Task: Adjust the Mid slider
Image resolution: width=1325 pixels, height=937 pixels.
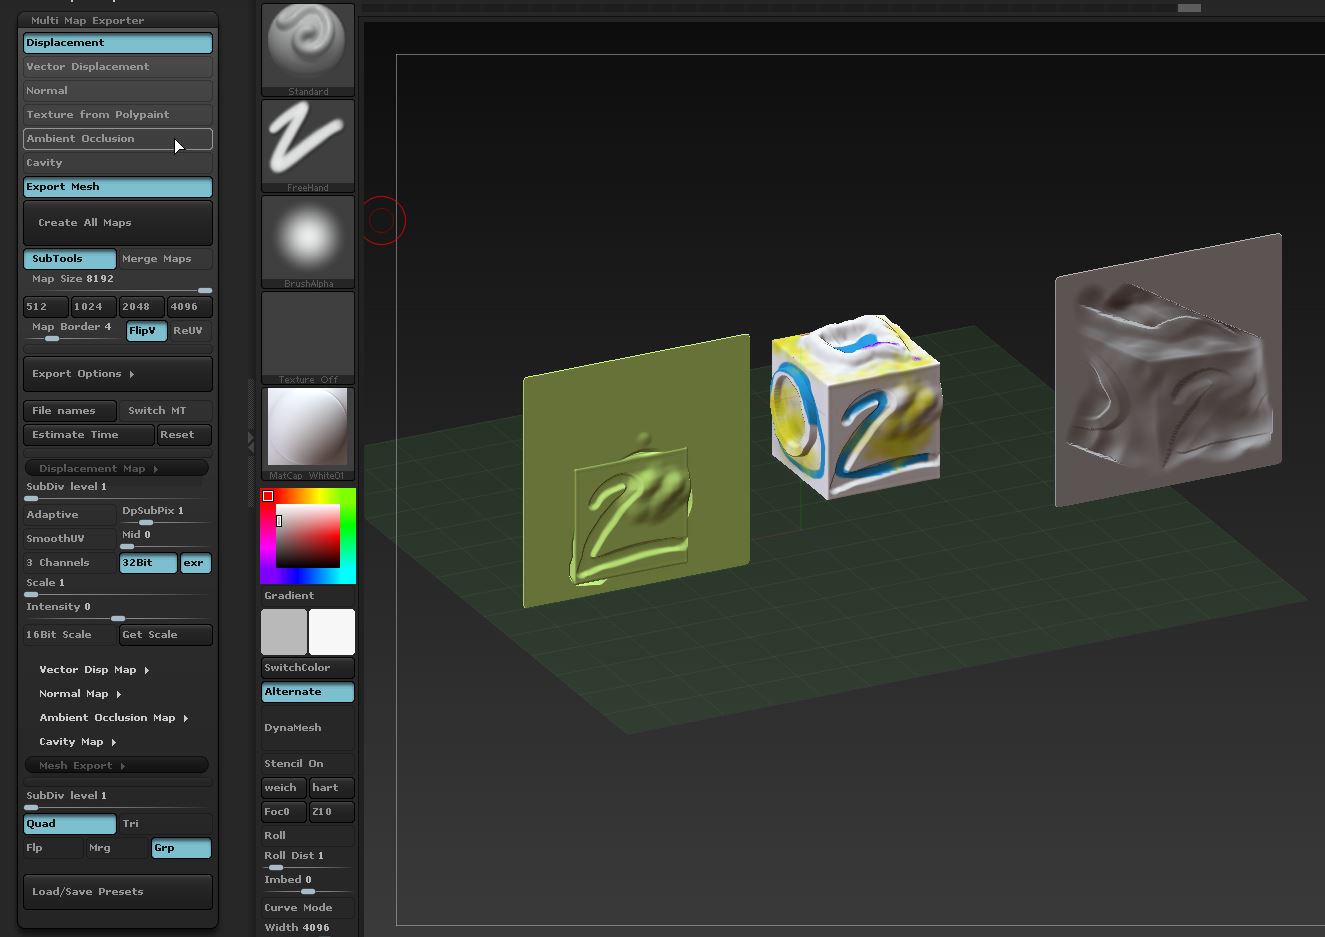Action: [x=166, y=539]
